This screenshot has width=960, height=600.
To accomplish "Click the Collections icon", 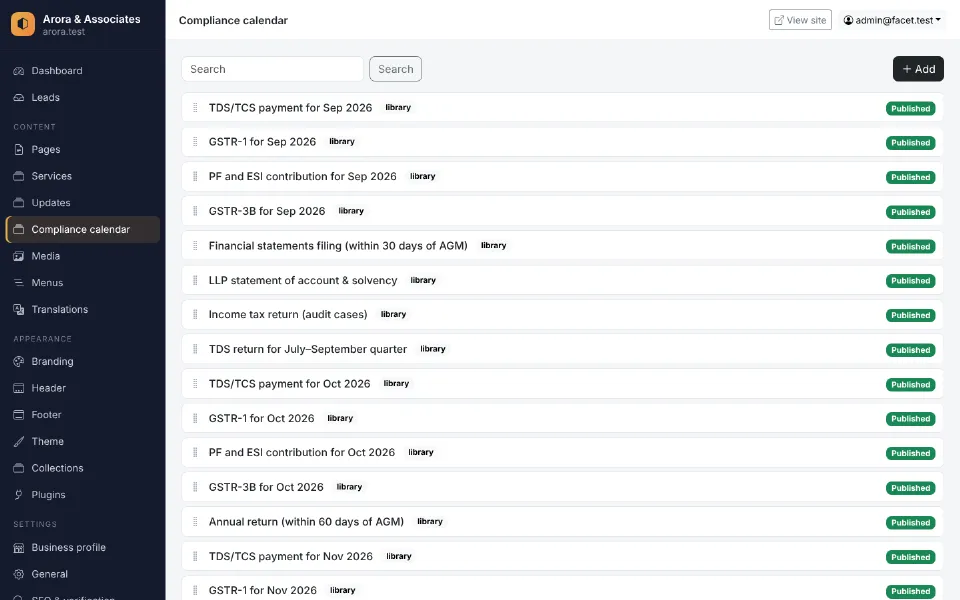I will 19,468.
